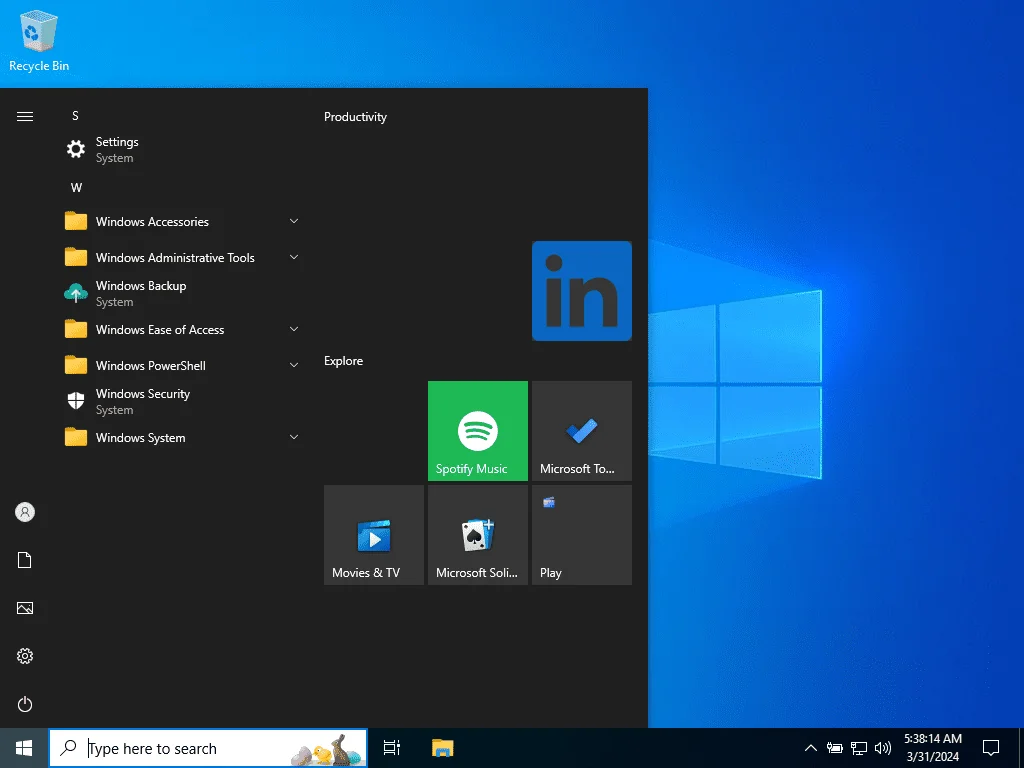Click the Explore group heading
Viewport: 1024px width, 768px height.
pos(344,360)
